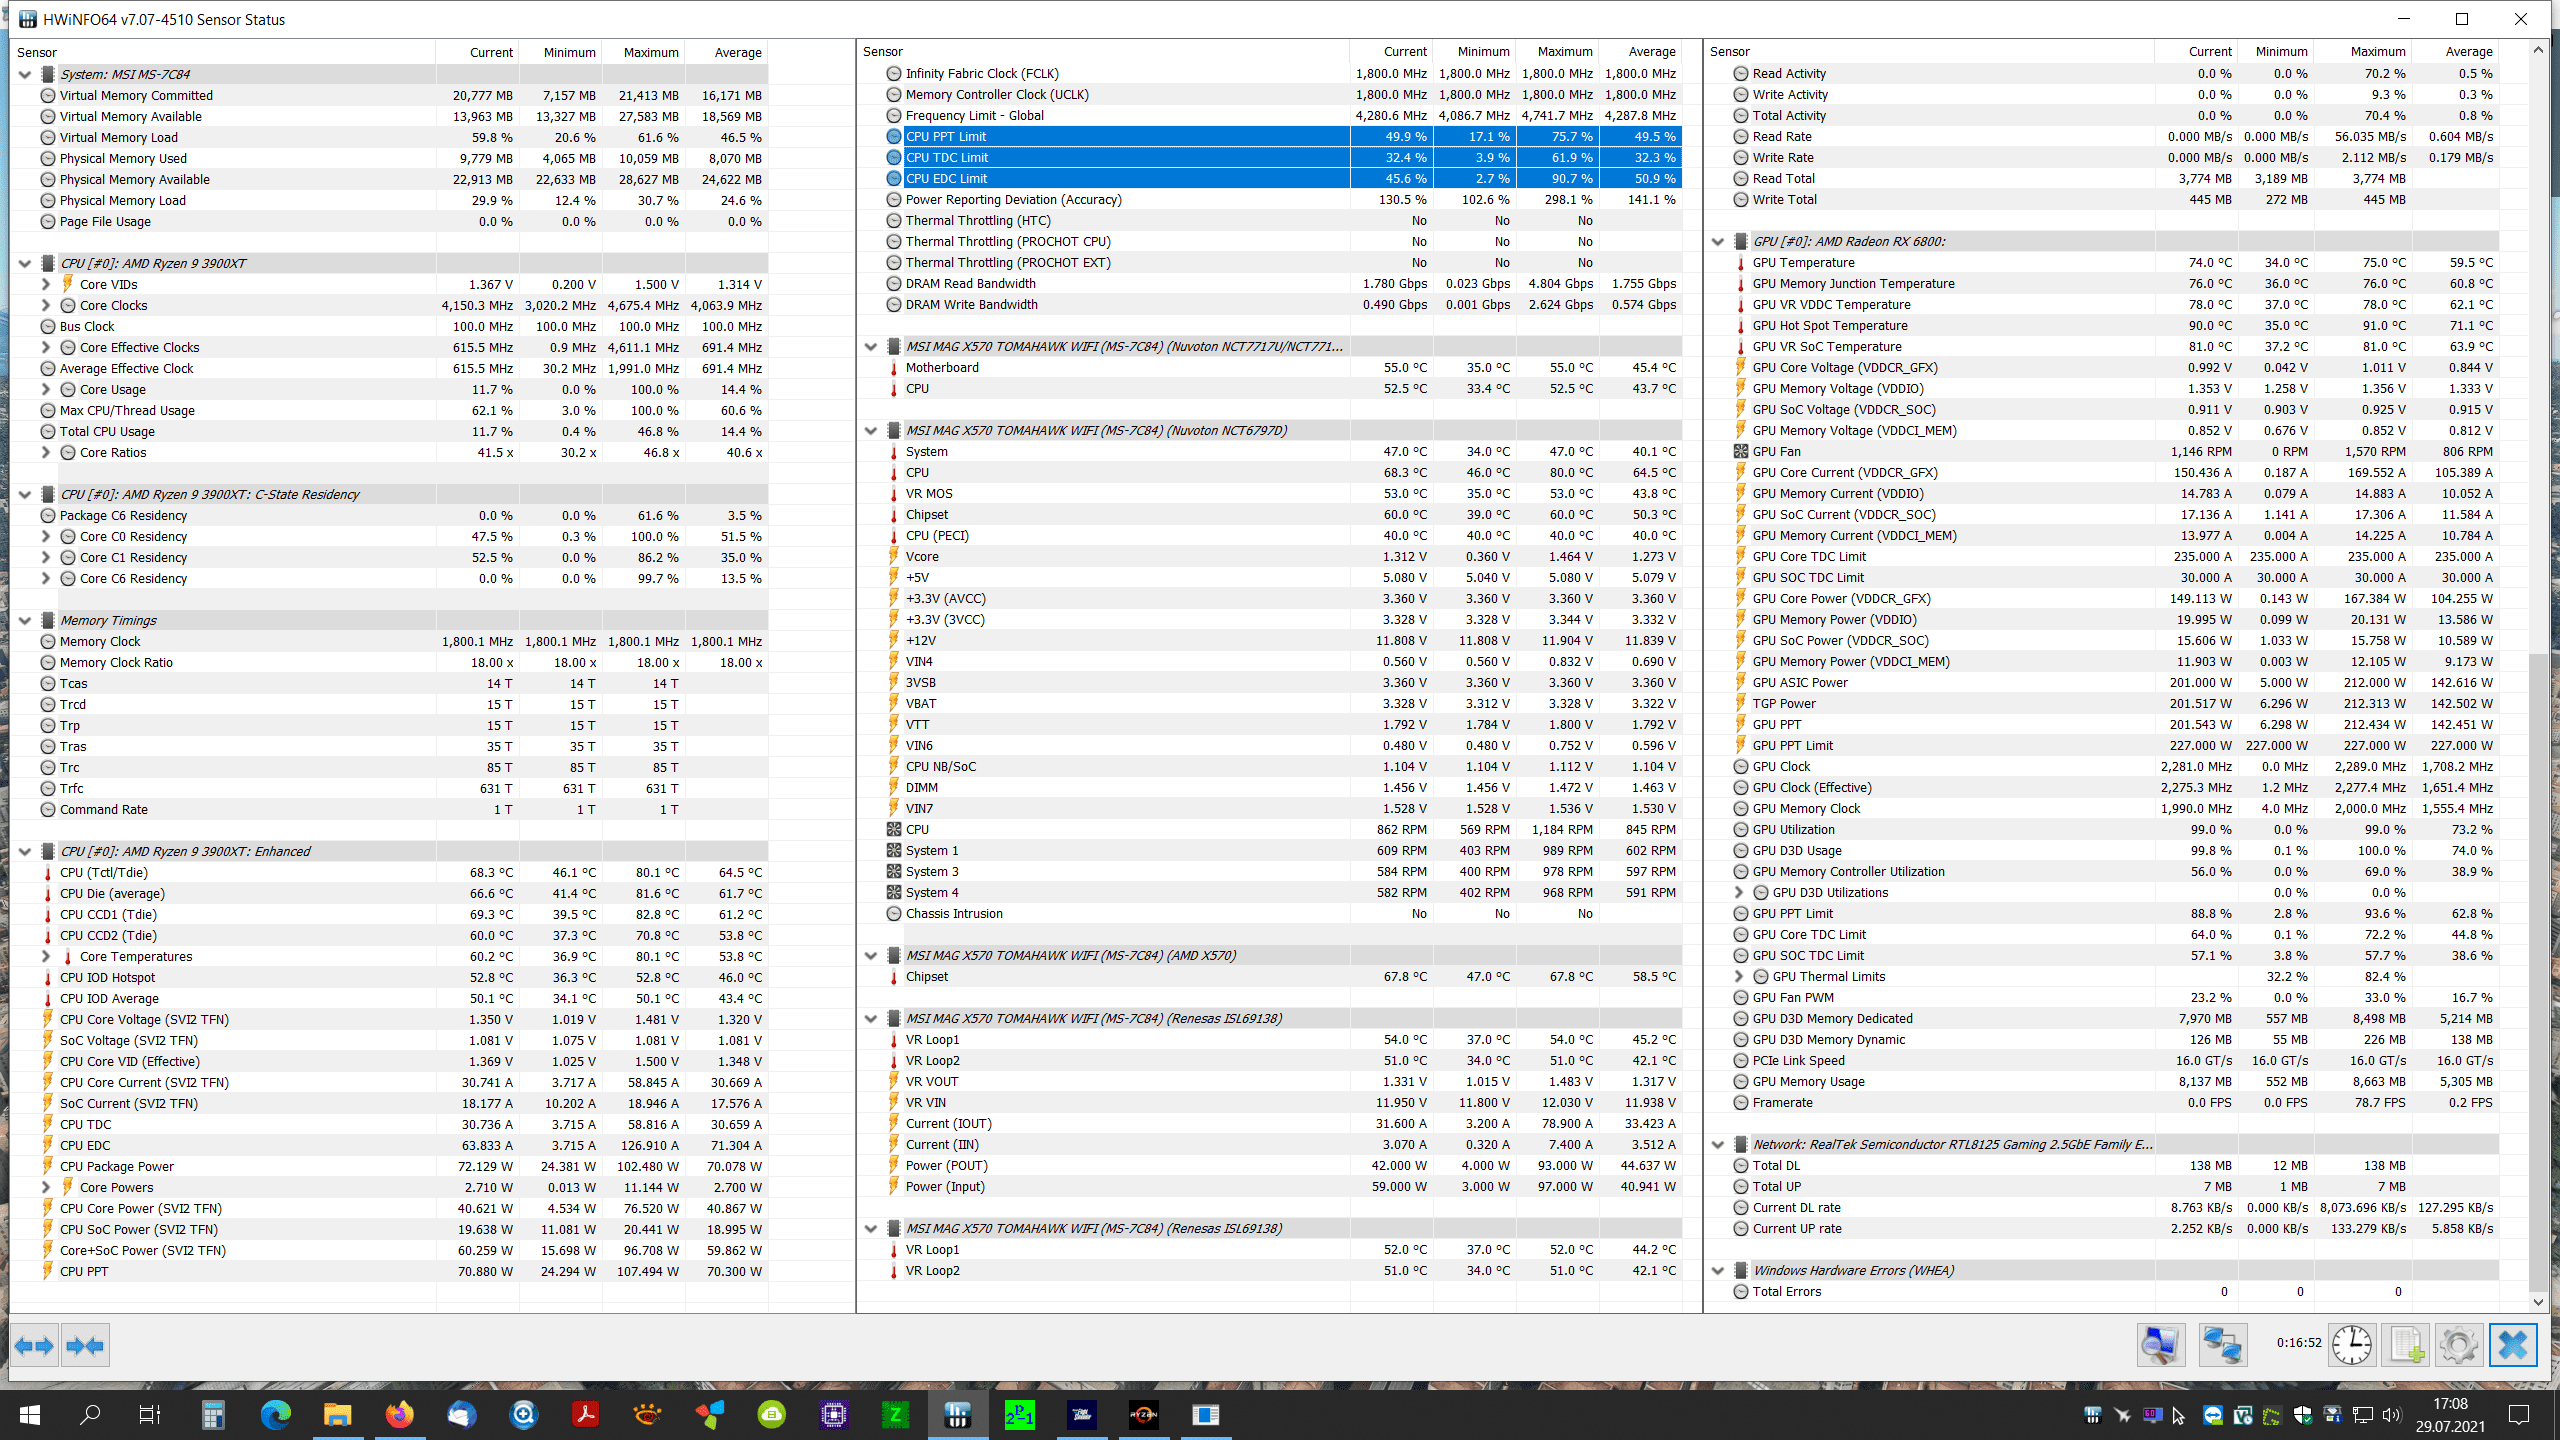Click the HWiNFO taskbar icon
This screenshot has height=1440, width=2560.
[x=958, y=1414]
